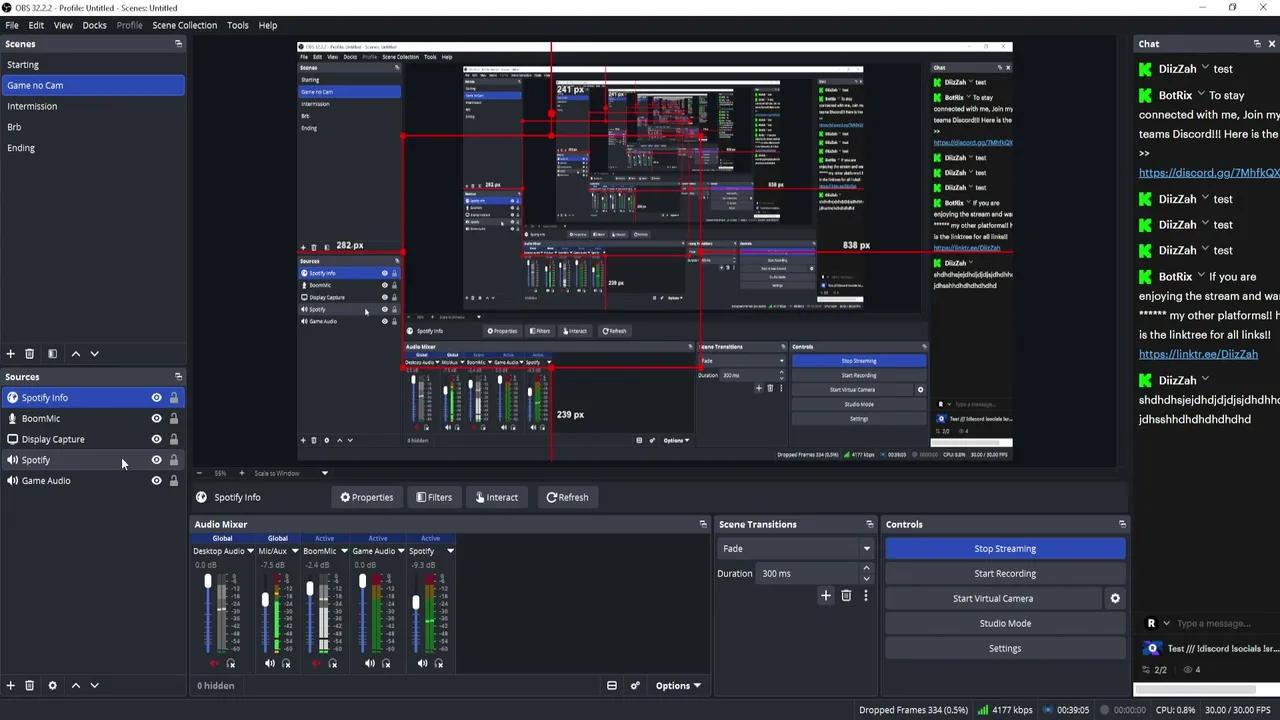The image size is (1280, 720).
Task: Add a new source with plus icon
Action: [11, 685]
